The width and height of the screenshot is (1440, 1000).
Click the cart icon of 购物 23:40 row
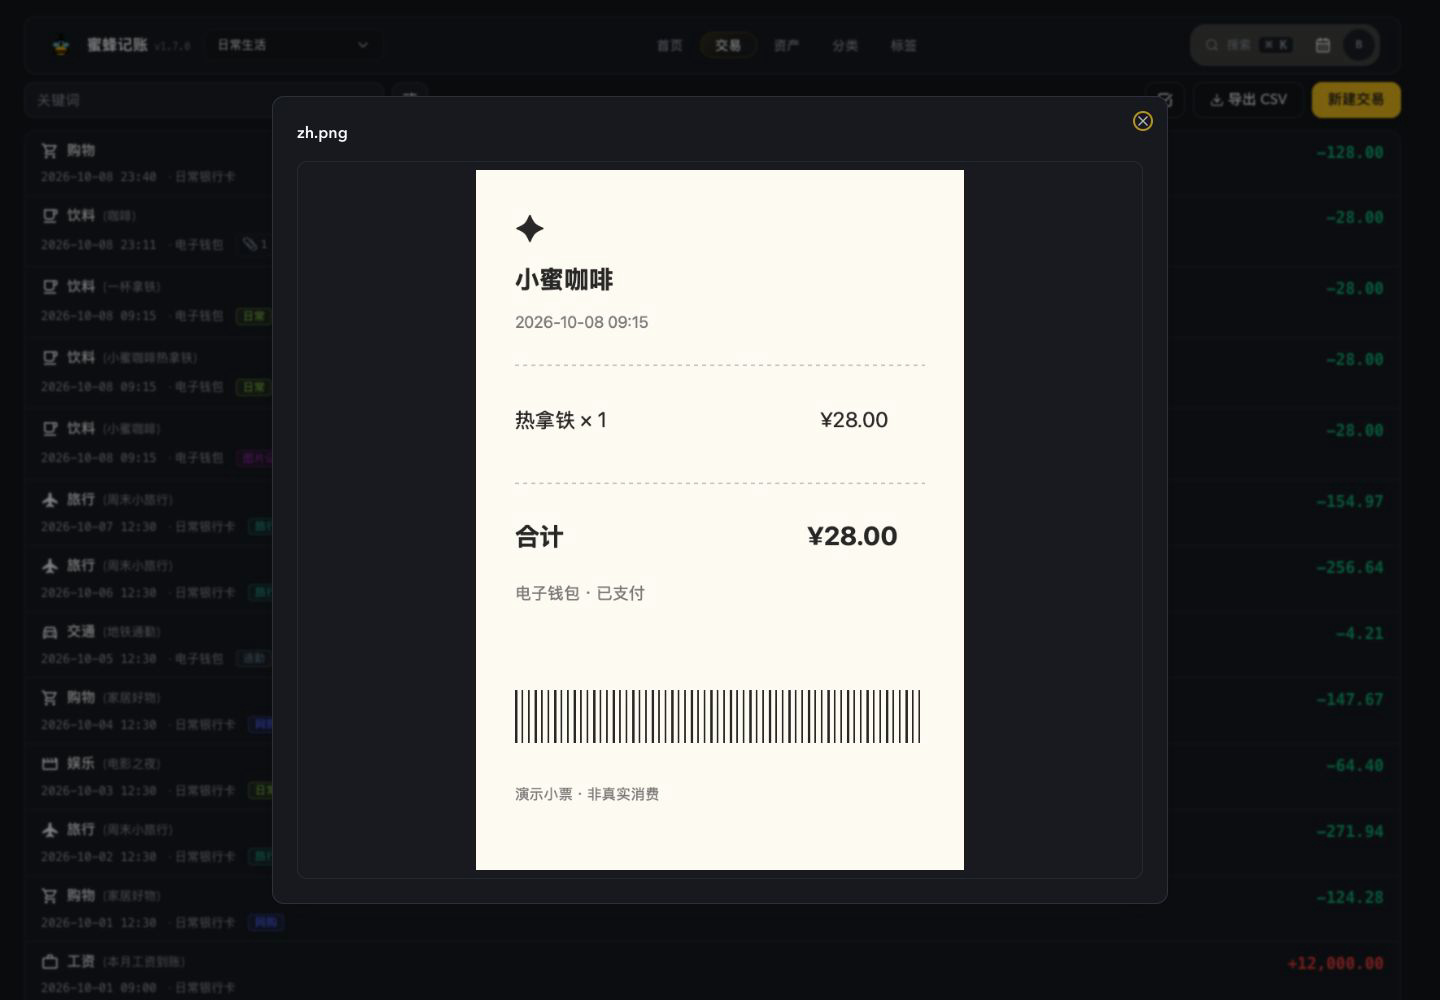tap(50, 151)
